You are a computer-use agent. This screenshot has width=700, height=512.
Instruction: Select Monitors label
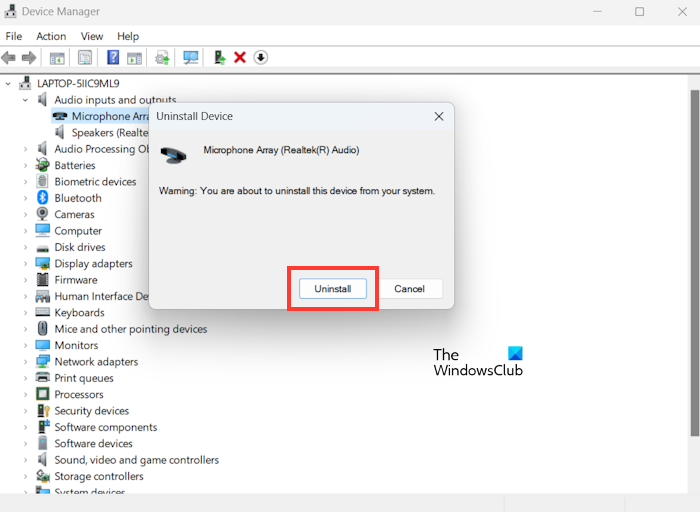tap(76, 345)
